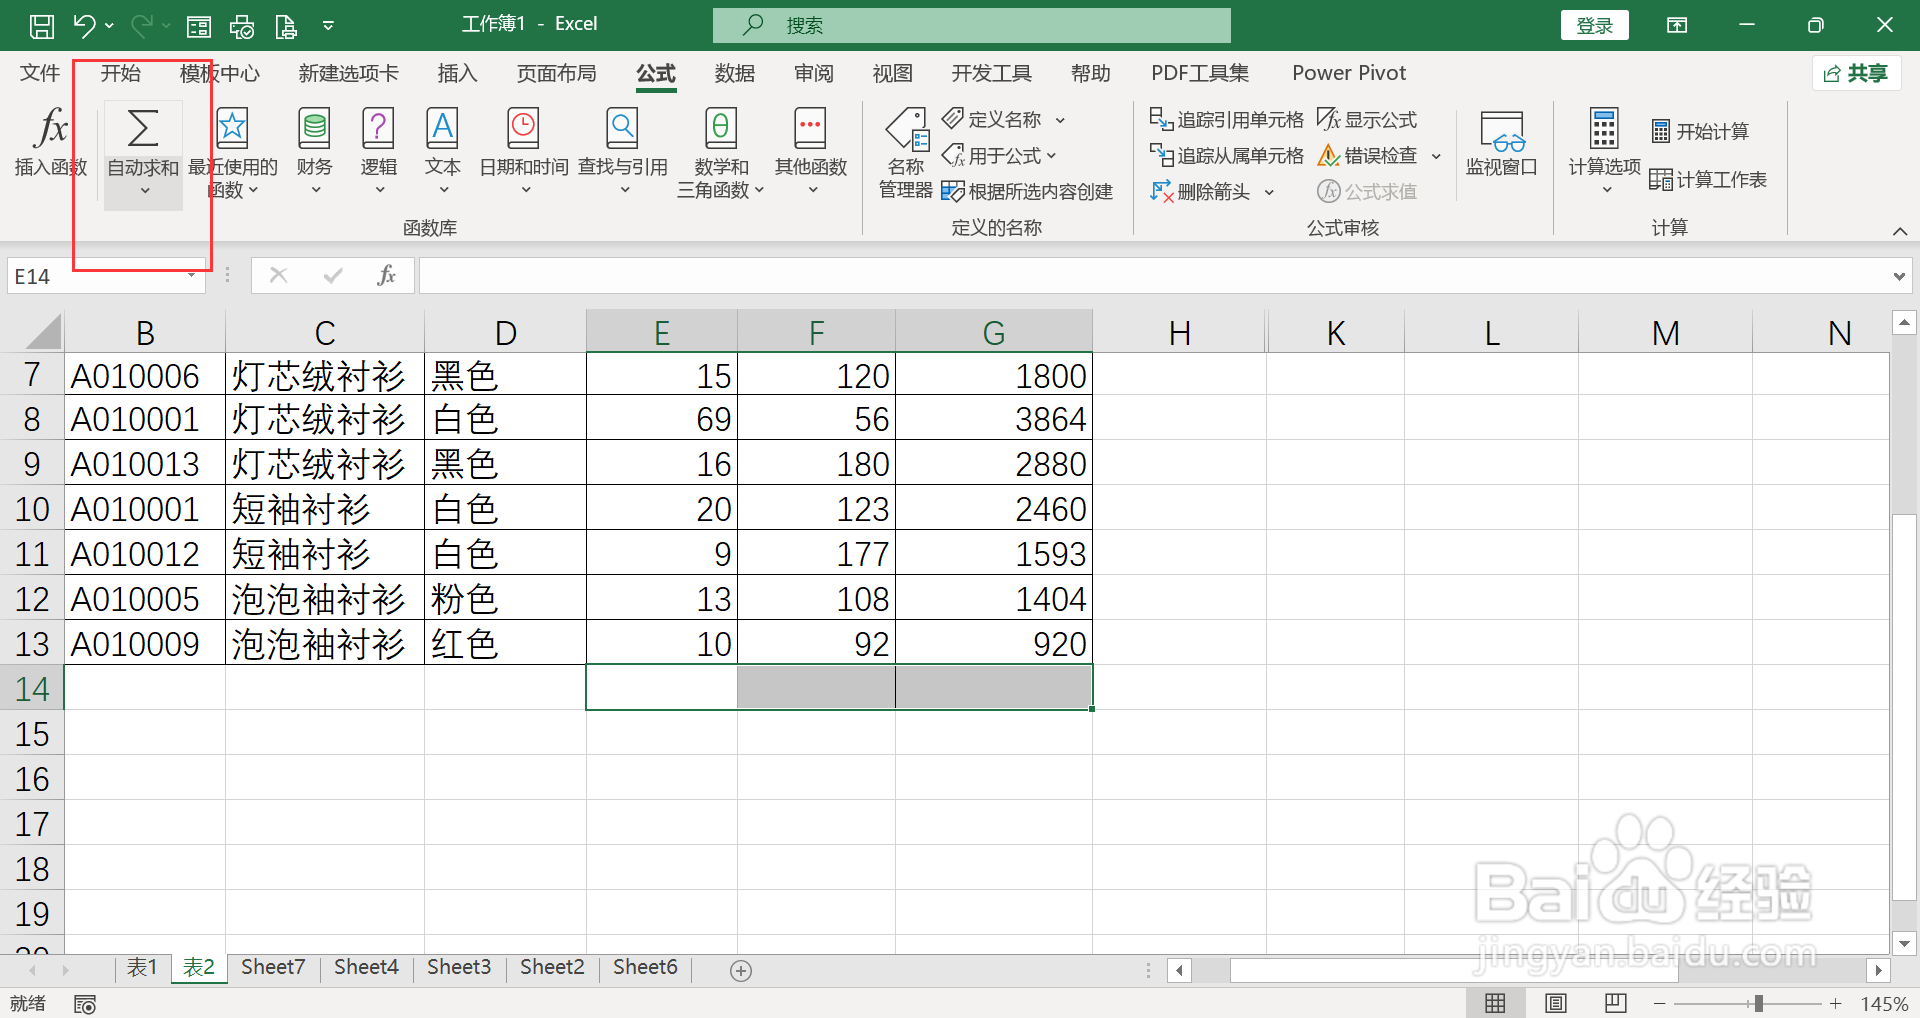Click the AutoSum (自动求和) icon
Image resolution: width=1920 pixels, height=1018 pixels.
tap(141, 130)
